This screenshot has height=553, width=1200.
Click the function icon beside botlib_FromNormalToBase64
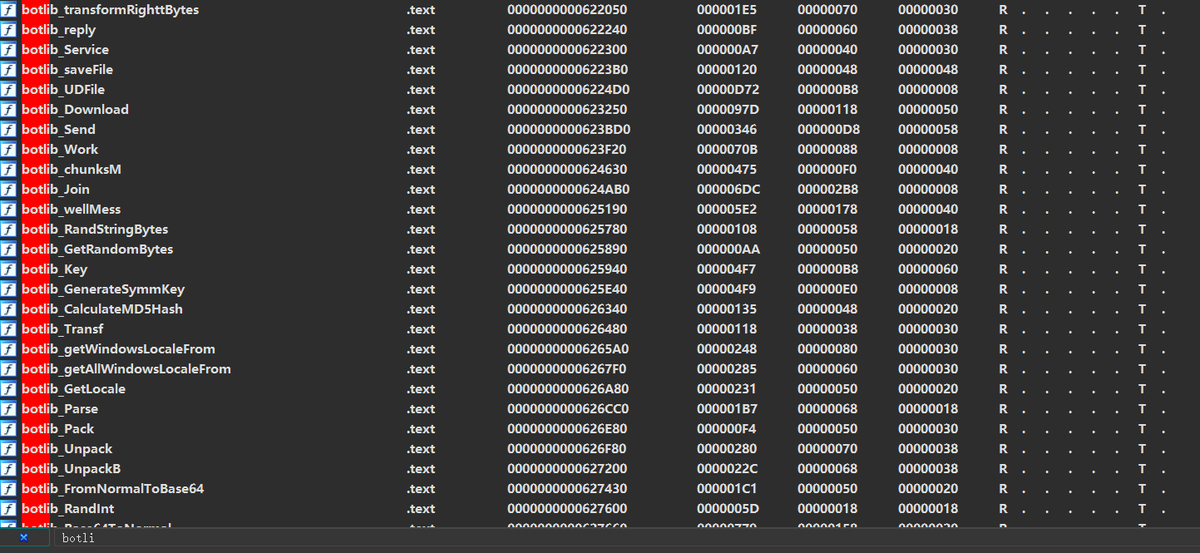point(9,489)
